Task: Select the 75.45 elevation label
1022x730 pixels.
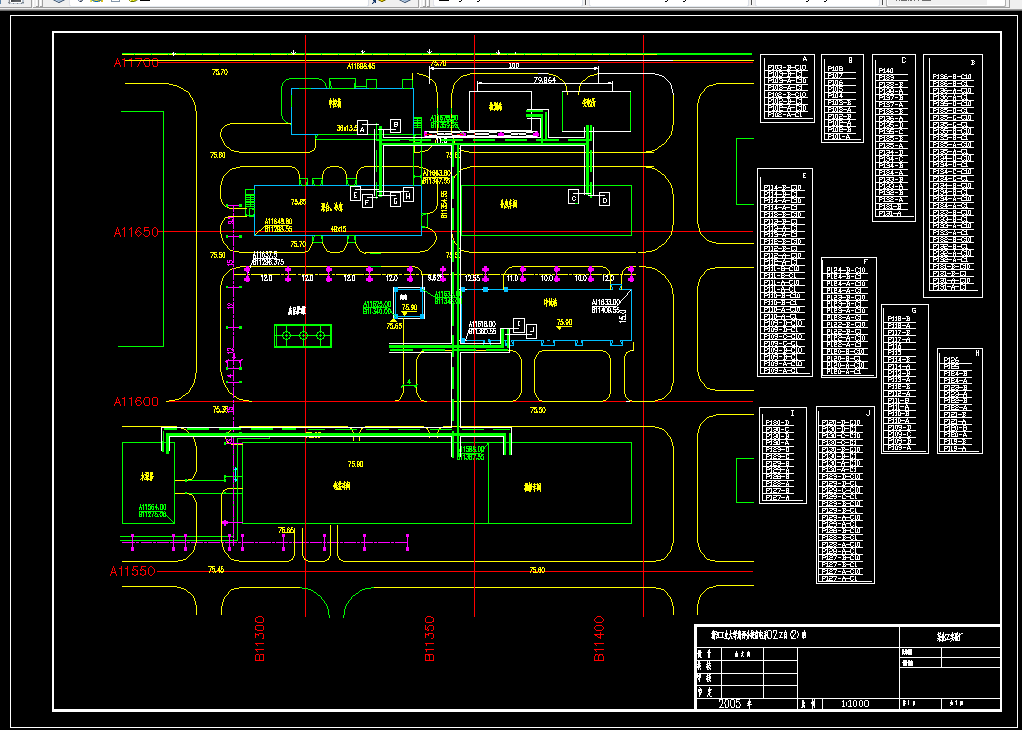Action: (216, 570)
